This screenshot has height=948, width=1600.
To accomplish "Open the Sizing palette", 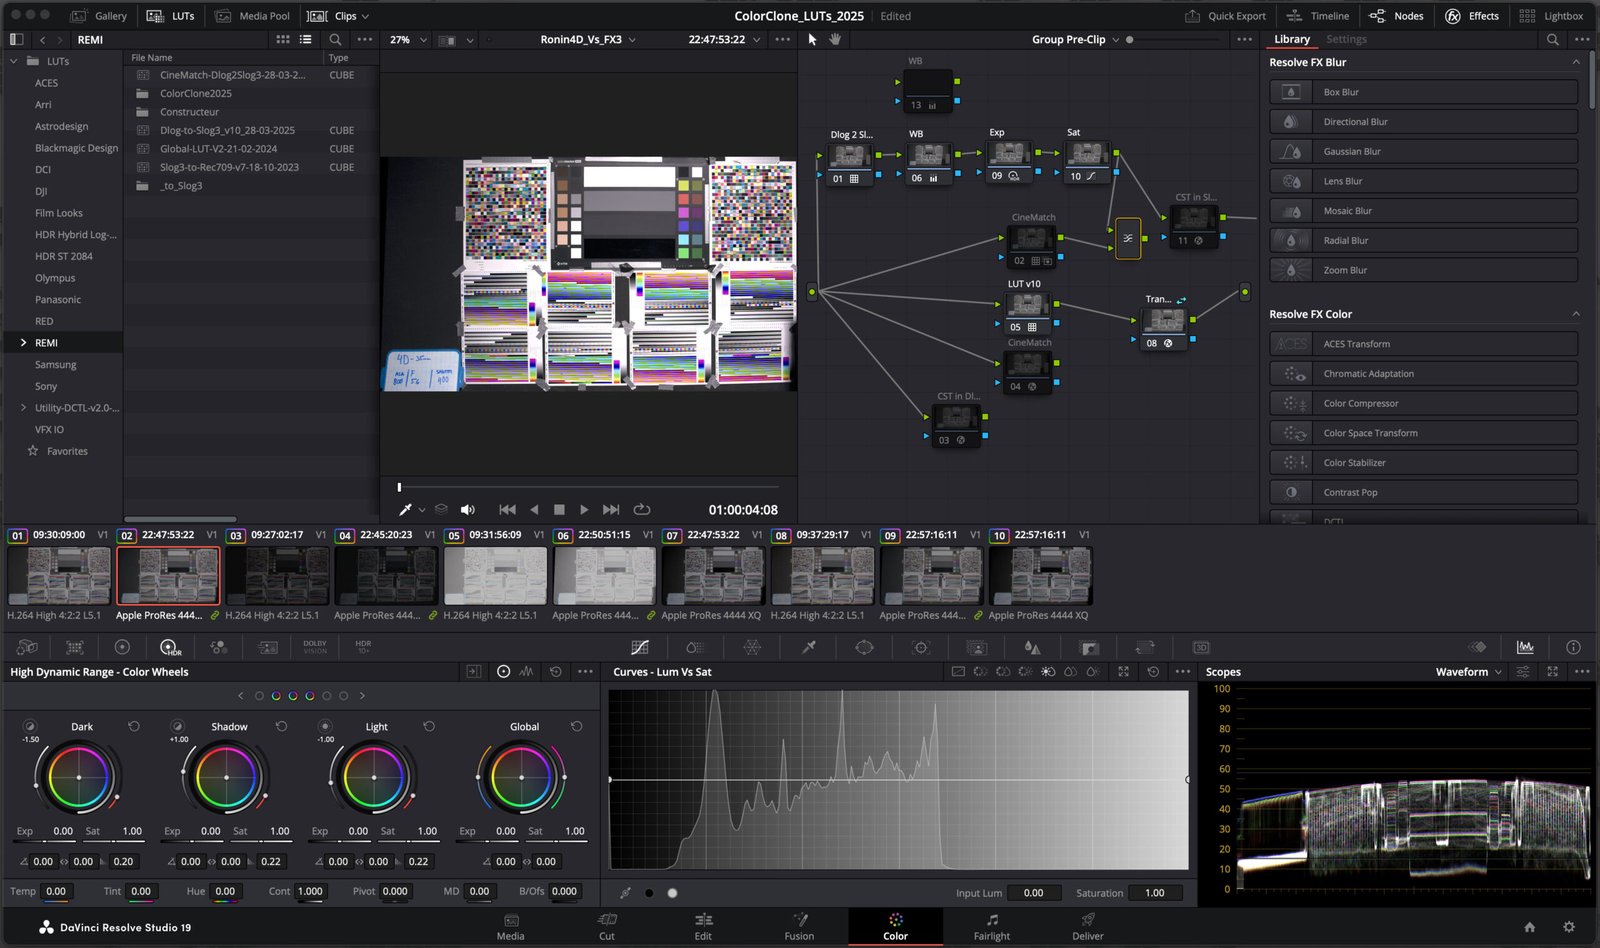I will (x=1145, y=647).
